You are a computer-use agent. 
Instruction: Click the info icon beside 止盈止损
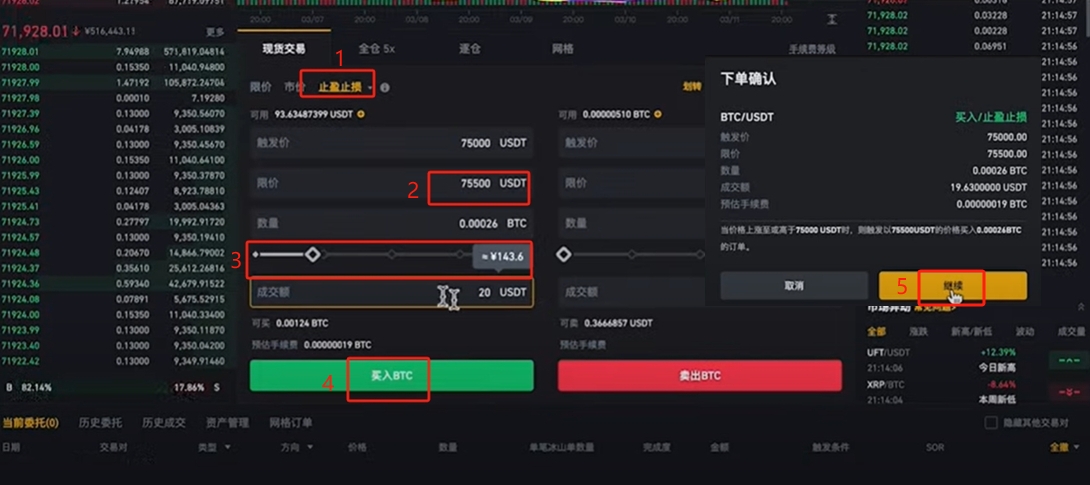click(384, 88)
